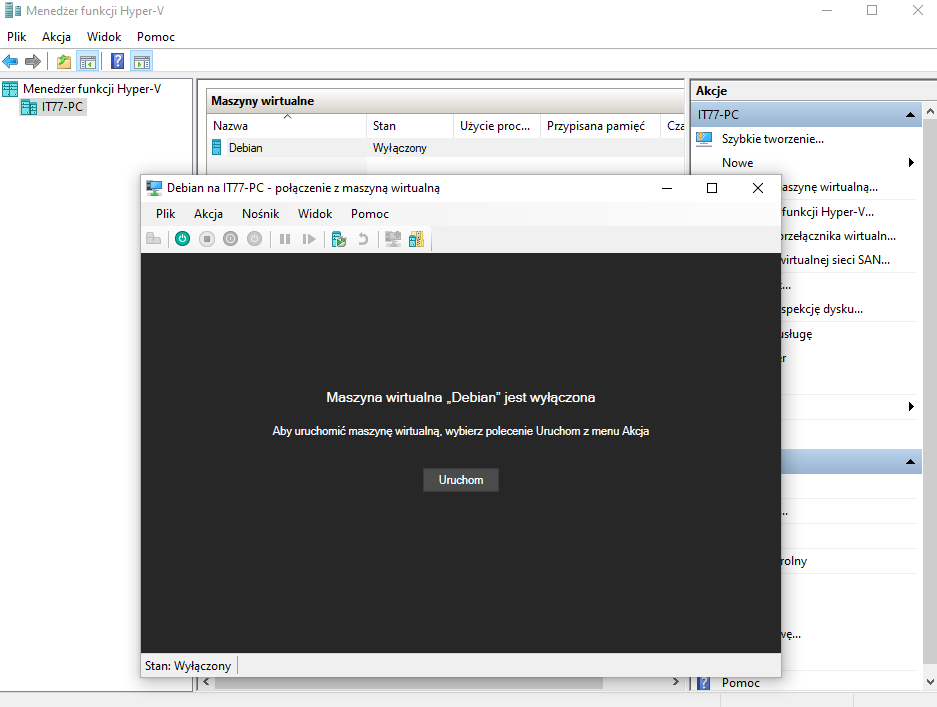The image size is (937, 707).
Task: Click Szybkie tworzenie in Actions pane
Action: tap(772, 139)
